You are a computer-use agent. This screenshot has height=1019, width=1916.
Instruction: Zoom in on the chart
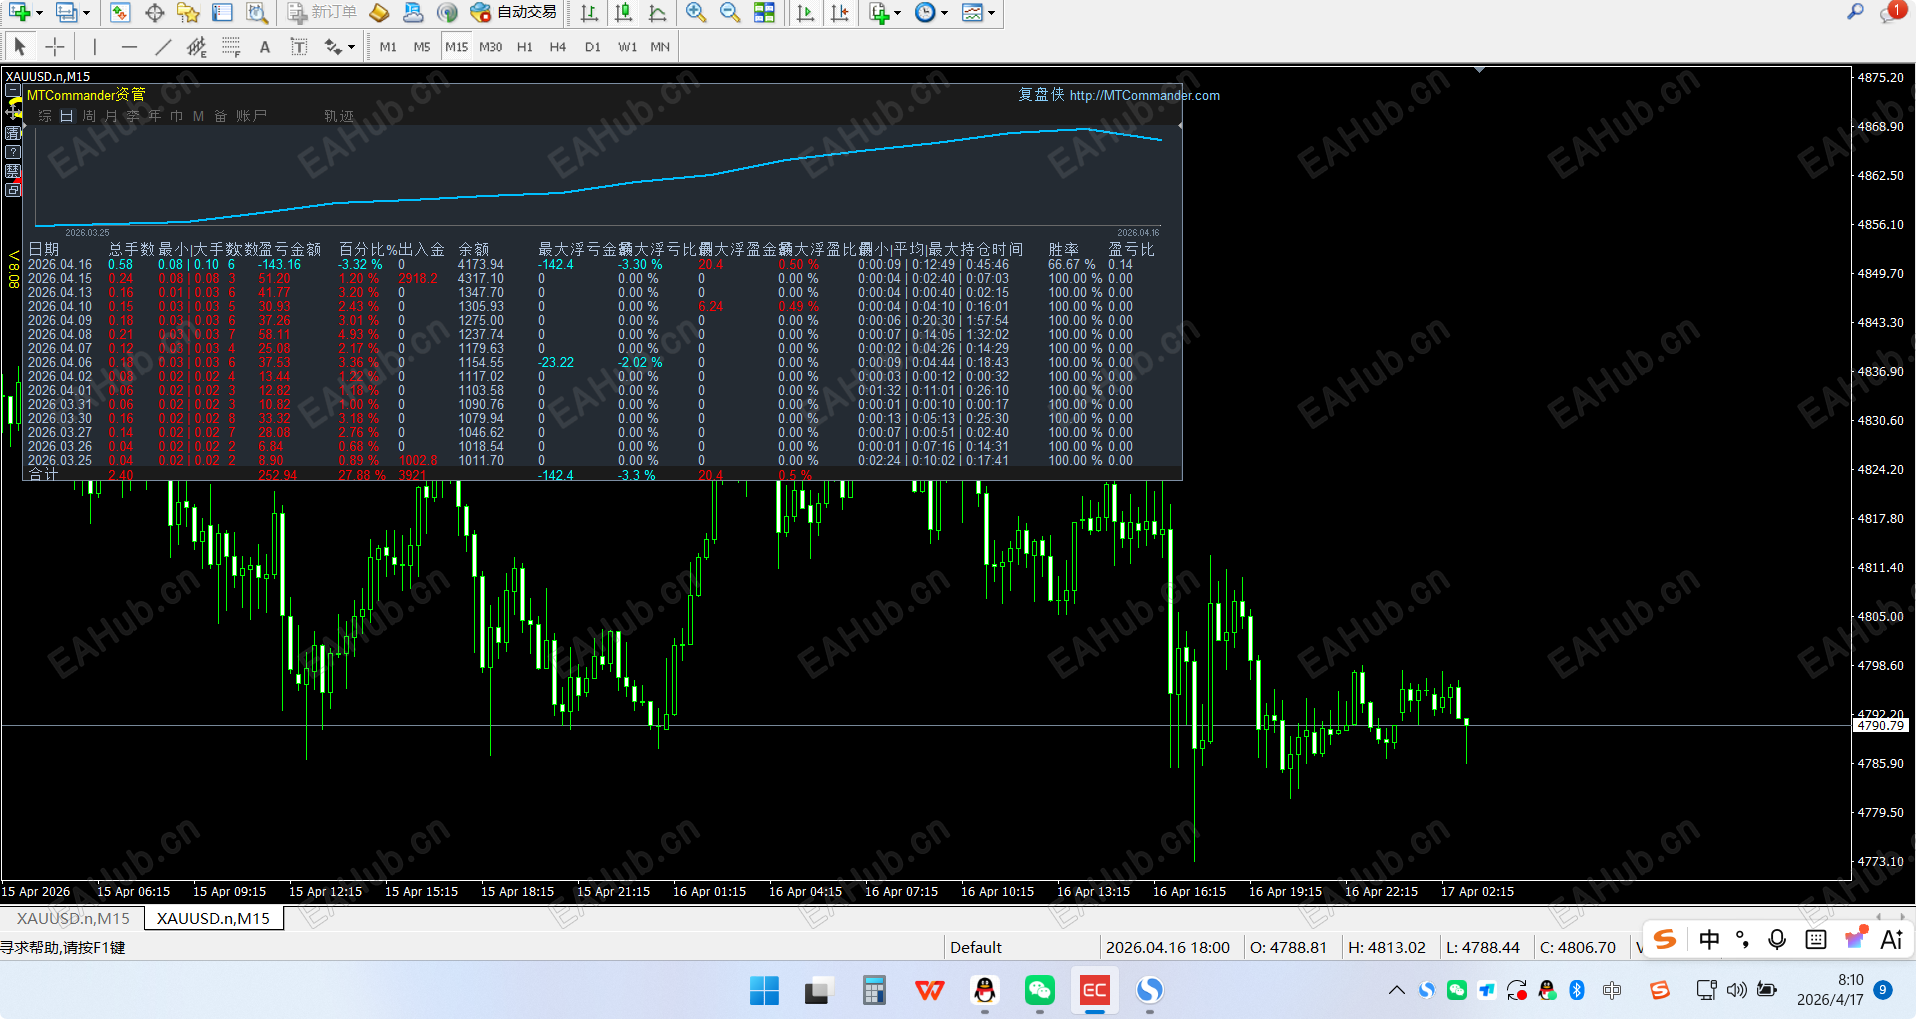pos(696,12)
